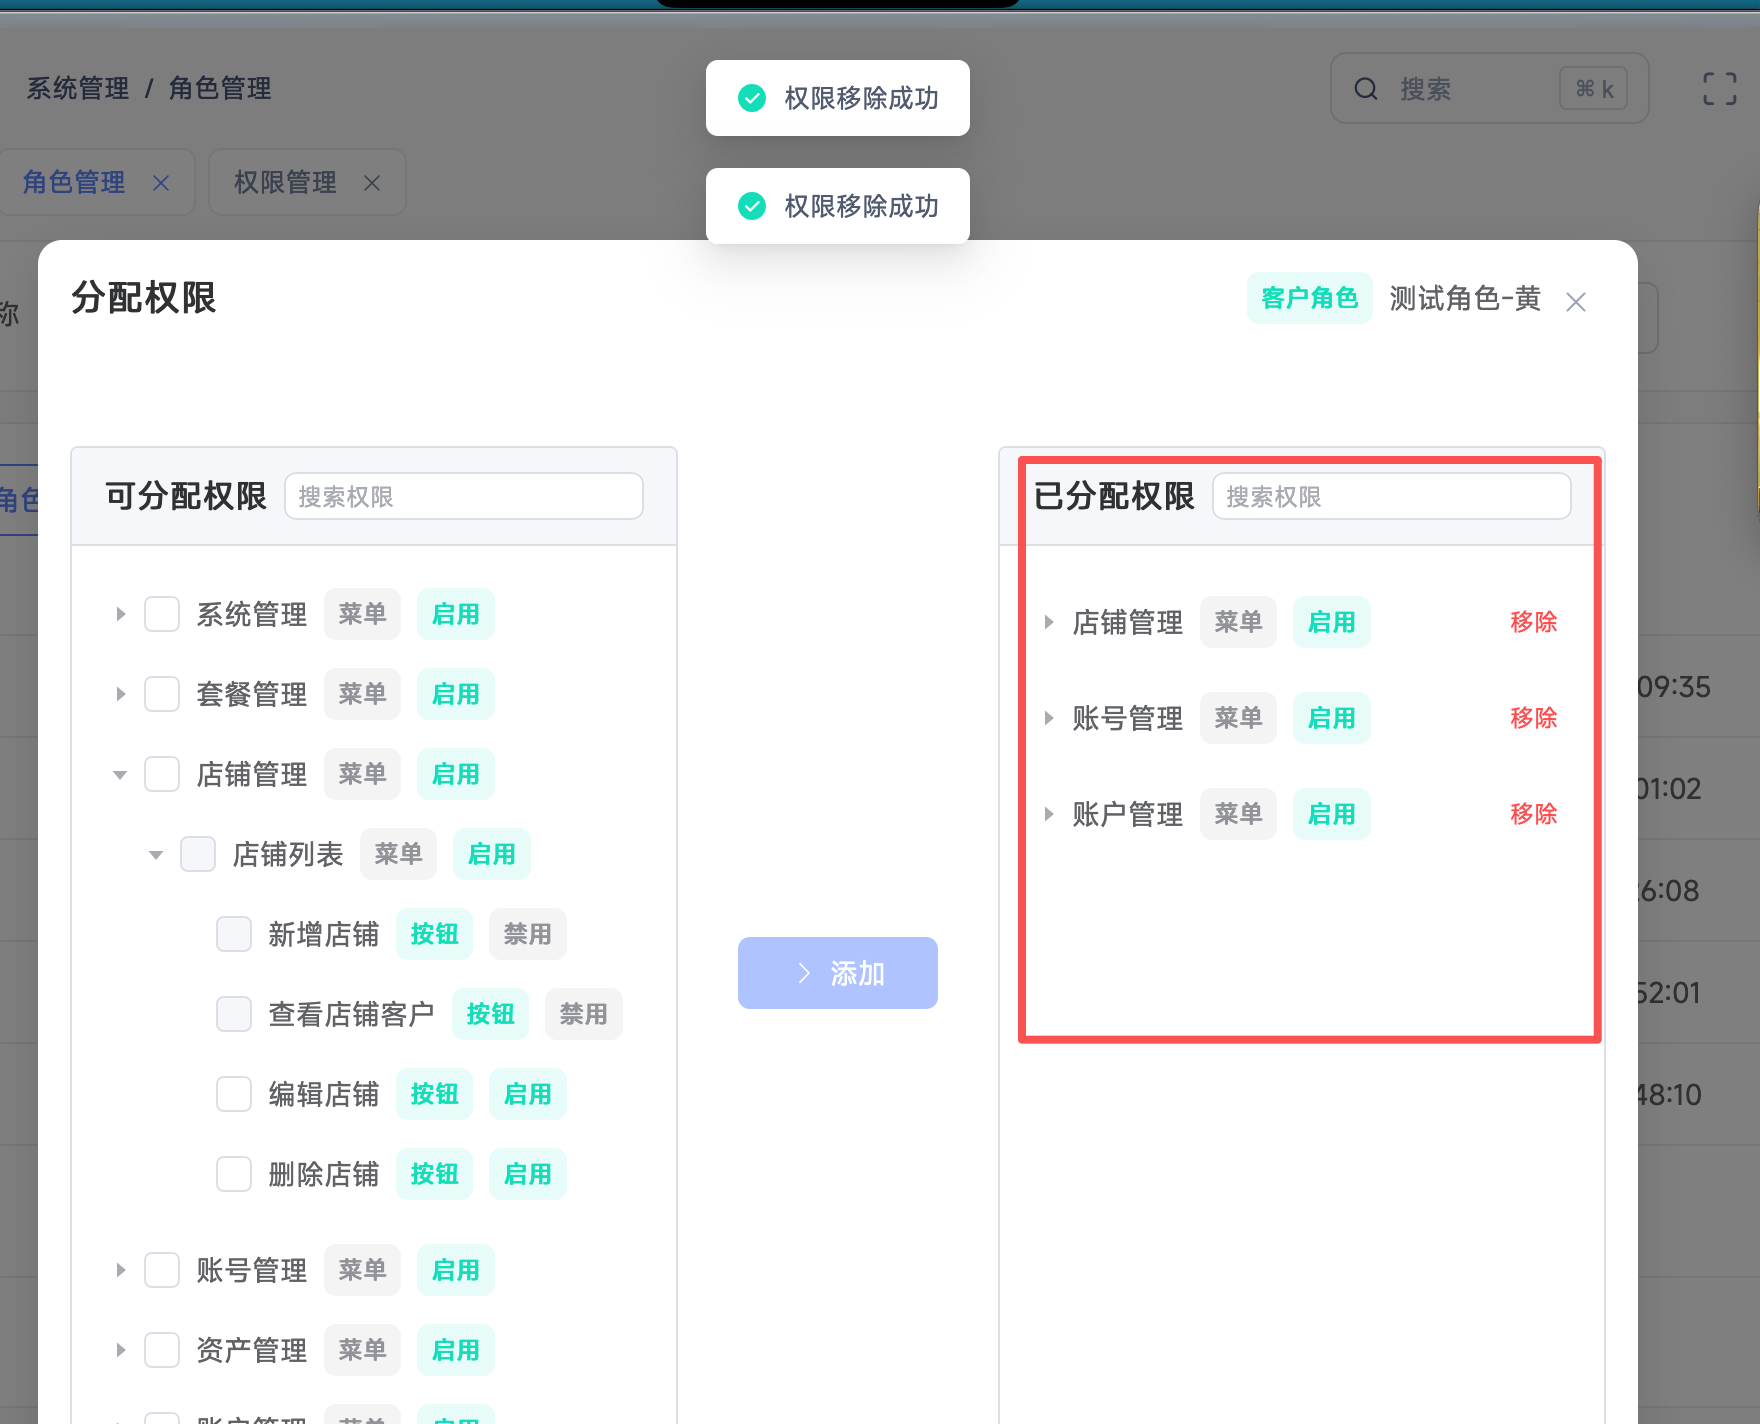
Task: Expand the 系统管理 tree node
Action: (x=121, y=614)
